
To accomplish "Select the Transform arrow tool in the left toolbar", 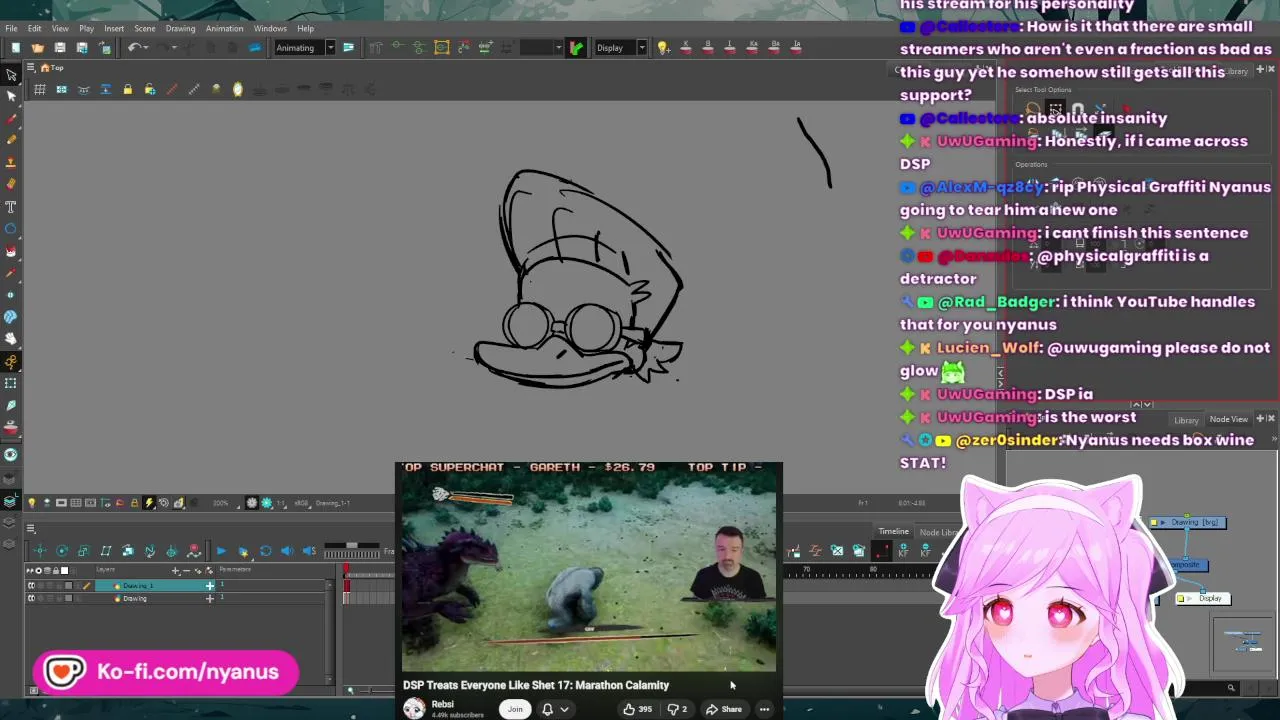I will [11, 75].
